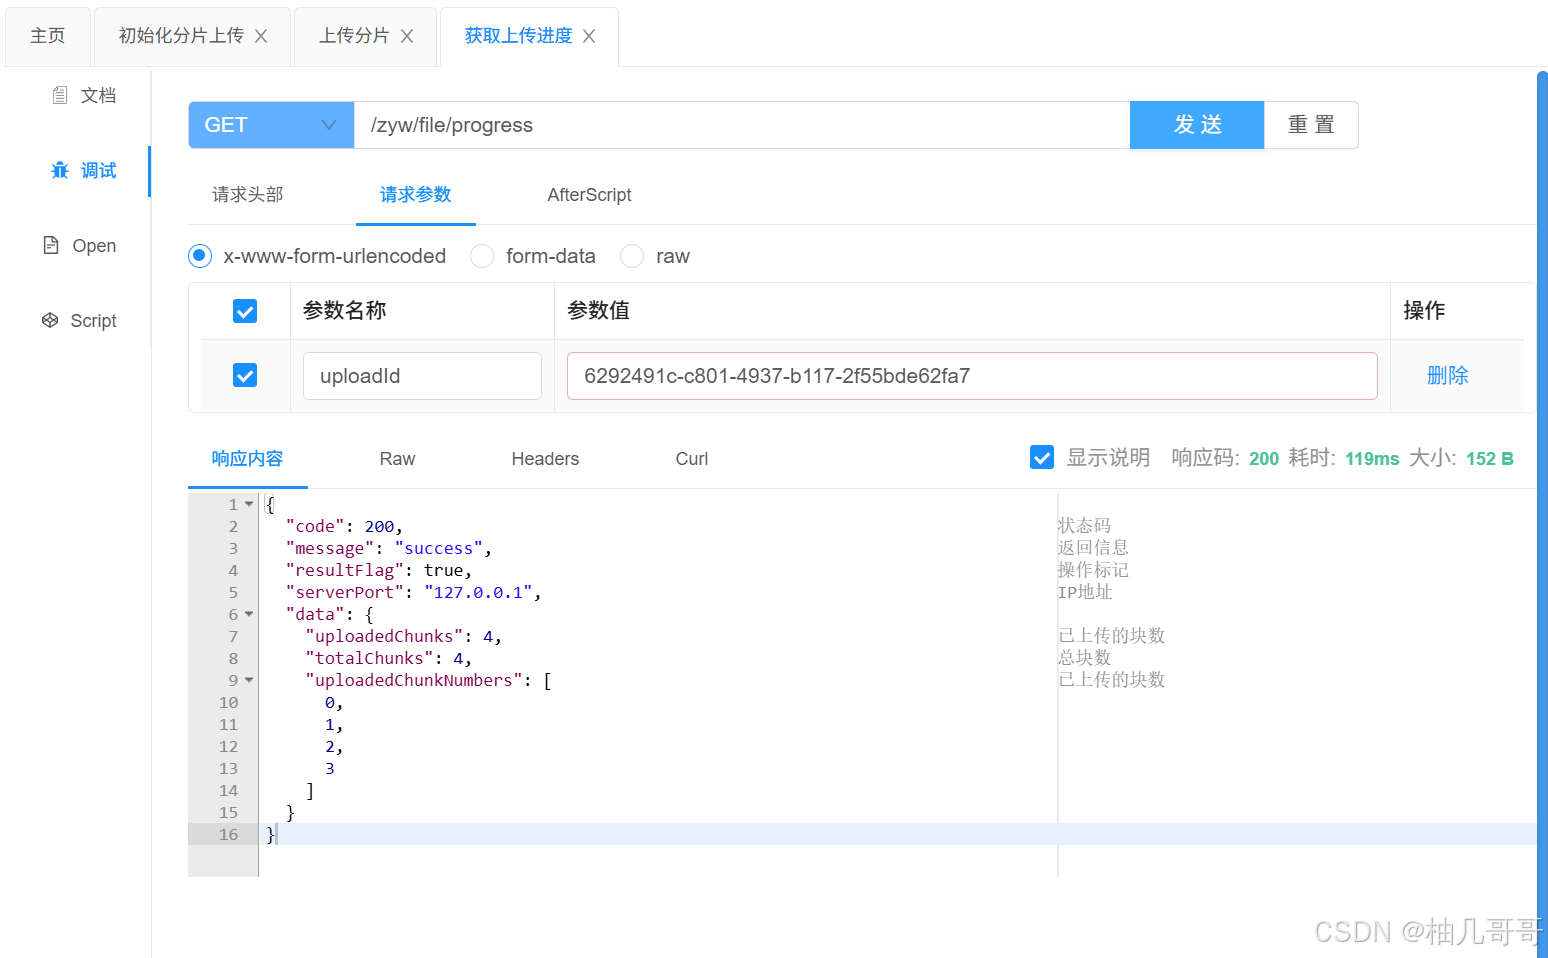
Task: Select the 调试 debug sidebar item
Action: (x=84, y=170)
